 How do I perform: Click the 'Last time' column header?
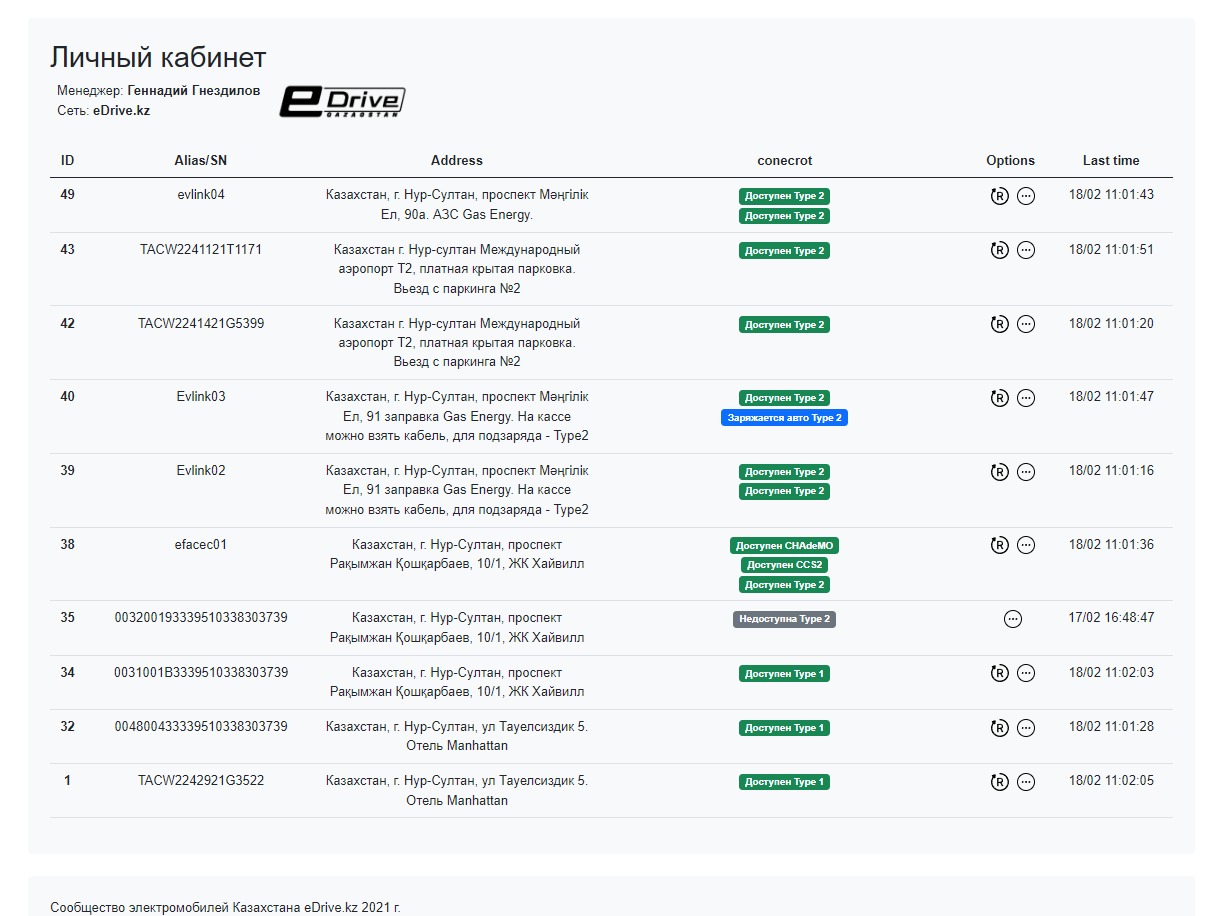1110,161
